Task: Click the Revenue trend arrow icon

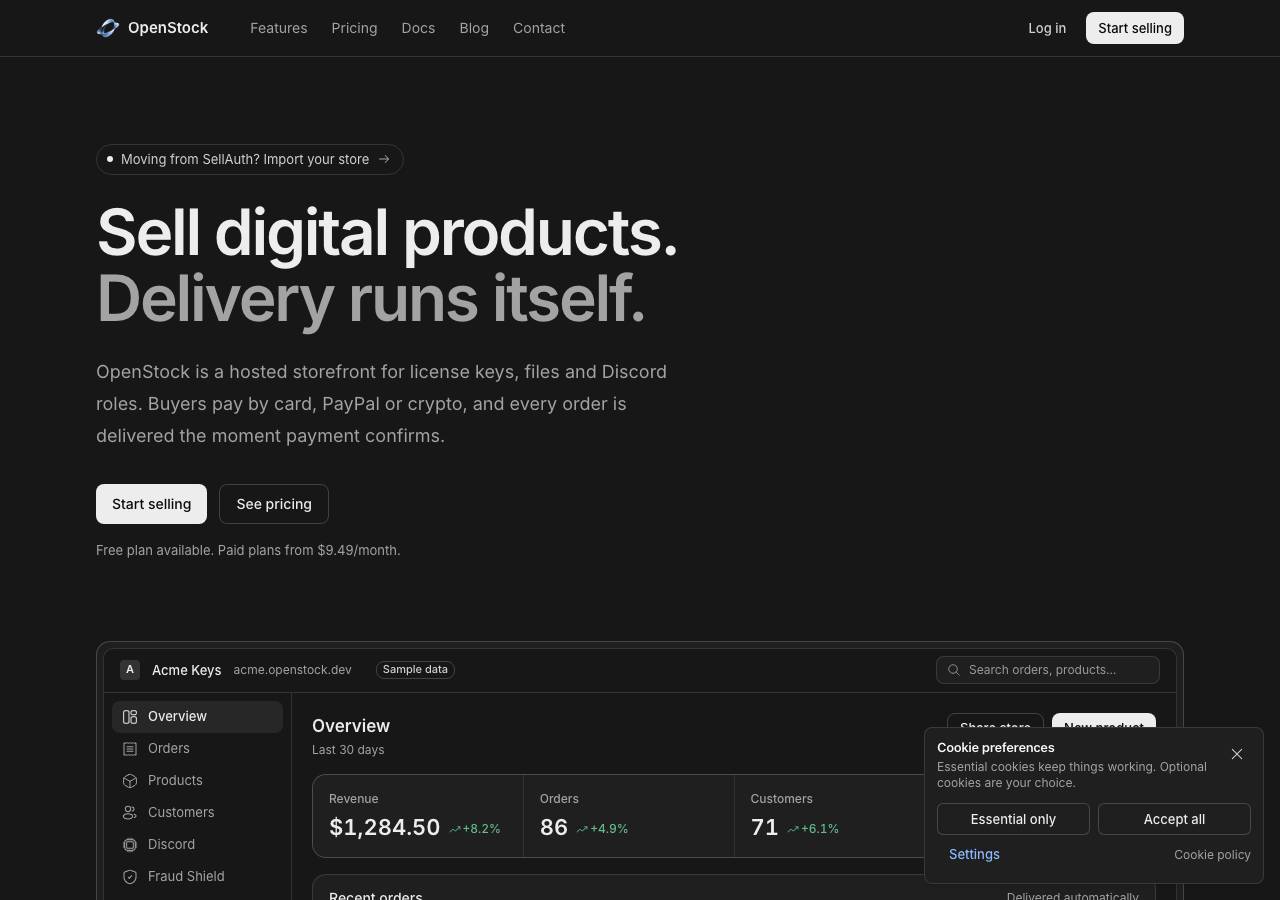Action: click(x=455, y=829)
